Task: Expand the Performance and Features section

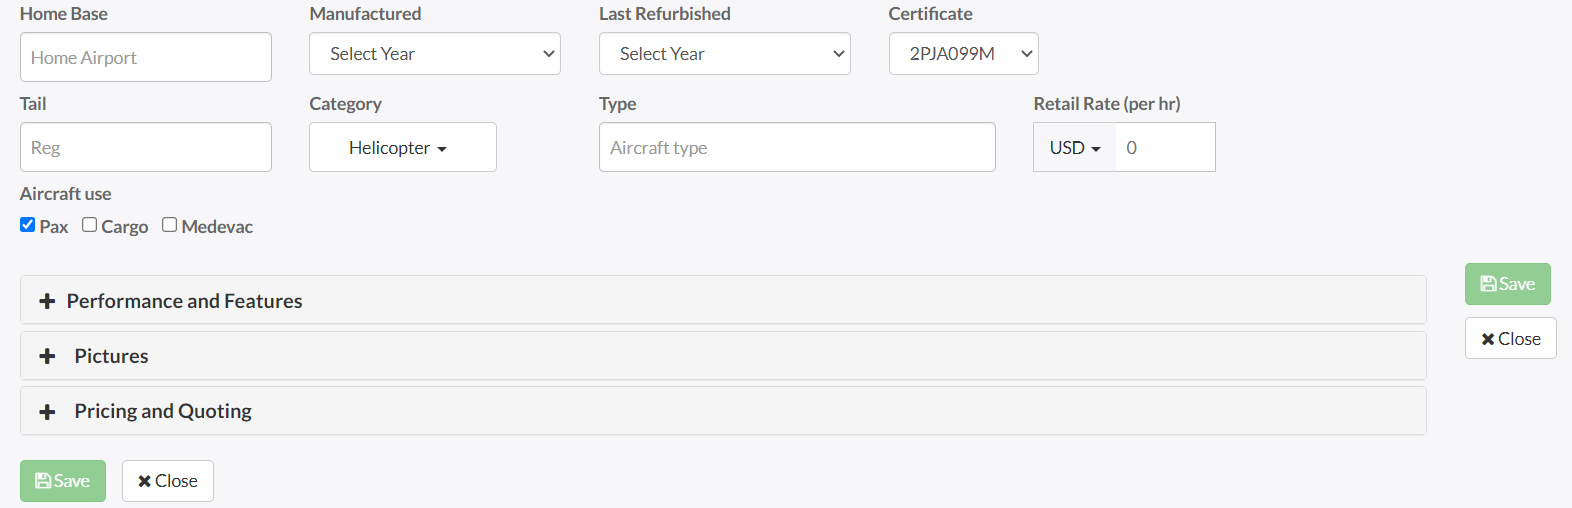Action: [x=184, y=301]
